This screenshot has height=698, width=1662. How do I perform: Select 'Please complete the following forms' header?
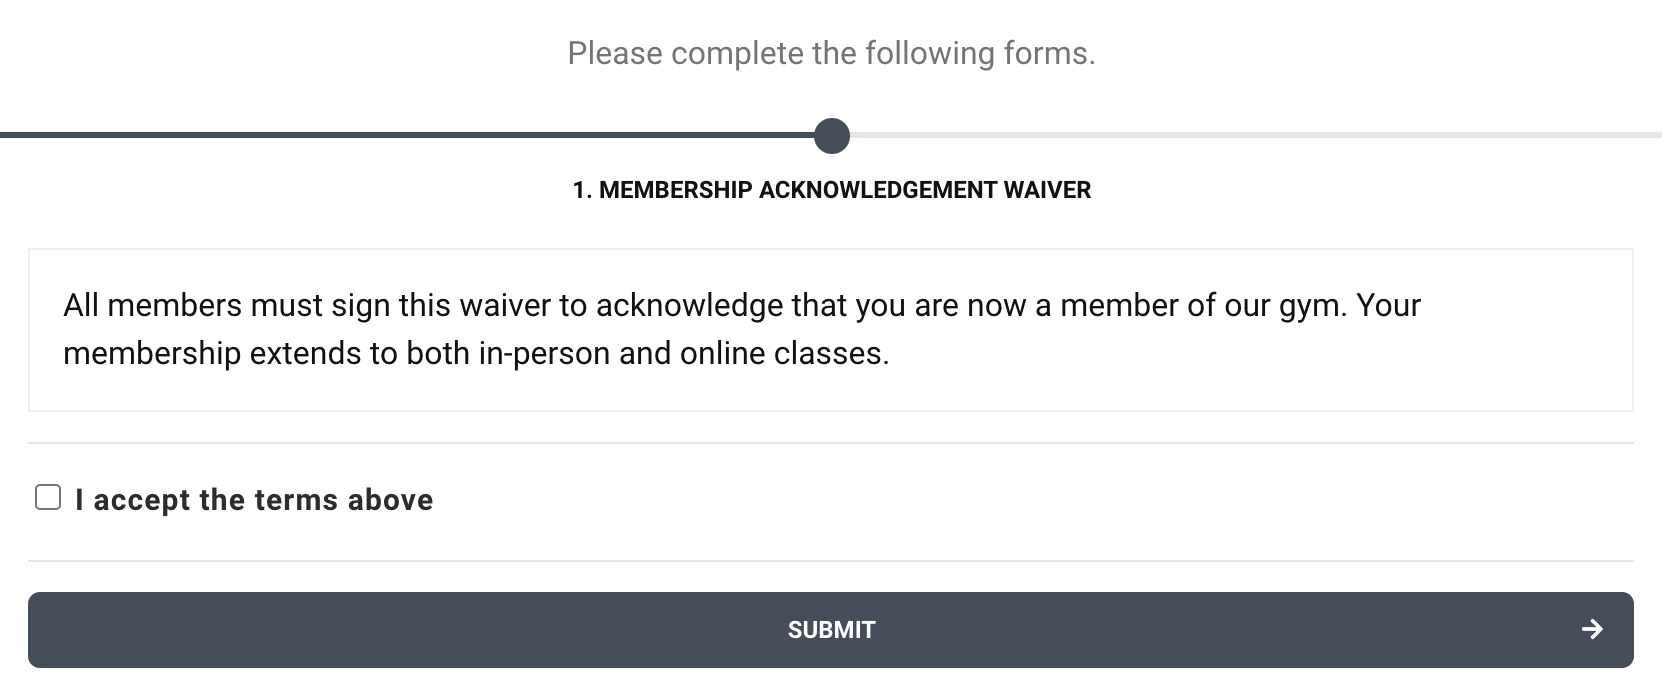click(x=831, y=53)
